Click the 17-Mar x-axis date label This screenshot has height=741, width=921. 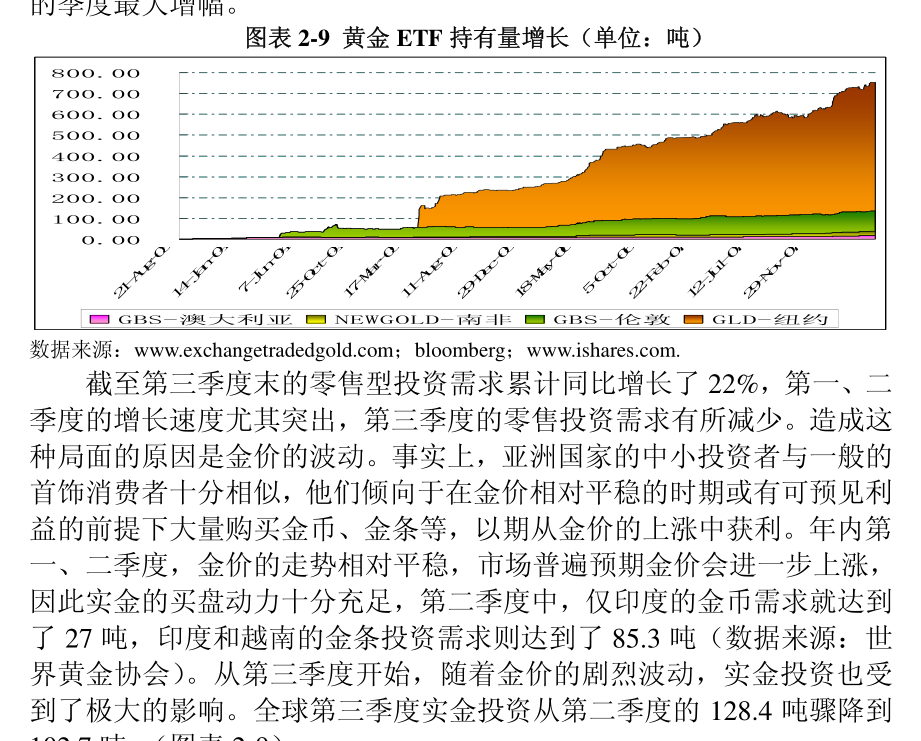(x=371, y=271)
